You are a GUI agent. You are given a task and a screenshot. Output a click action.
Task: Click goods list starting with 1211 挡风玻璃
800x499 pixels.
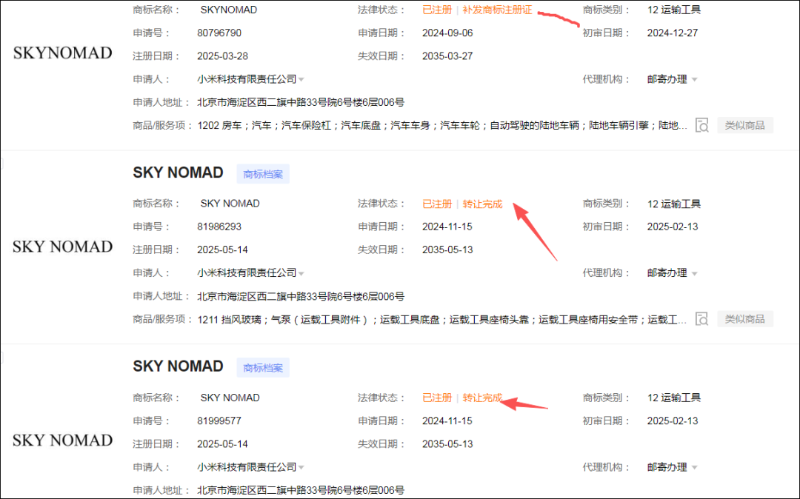click(x=442, y=319)
